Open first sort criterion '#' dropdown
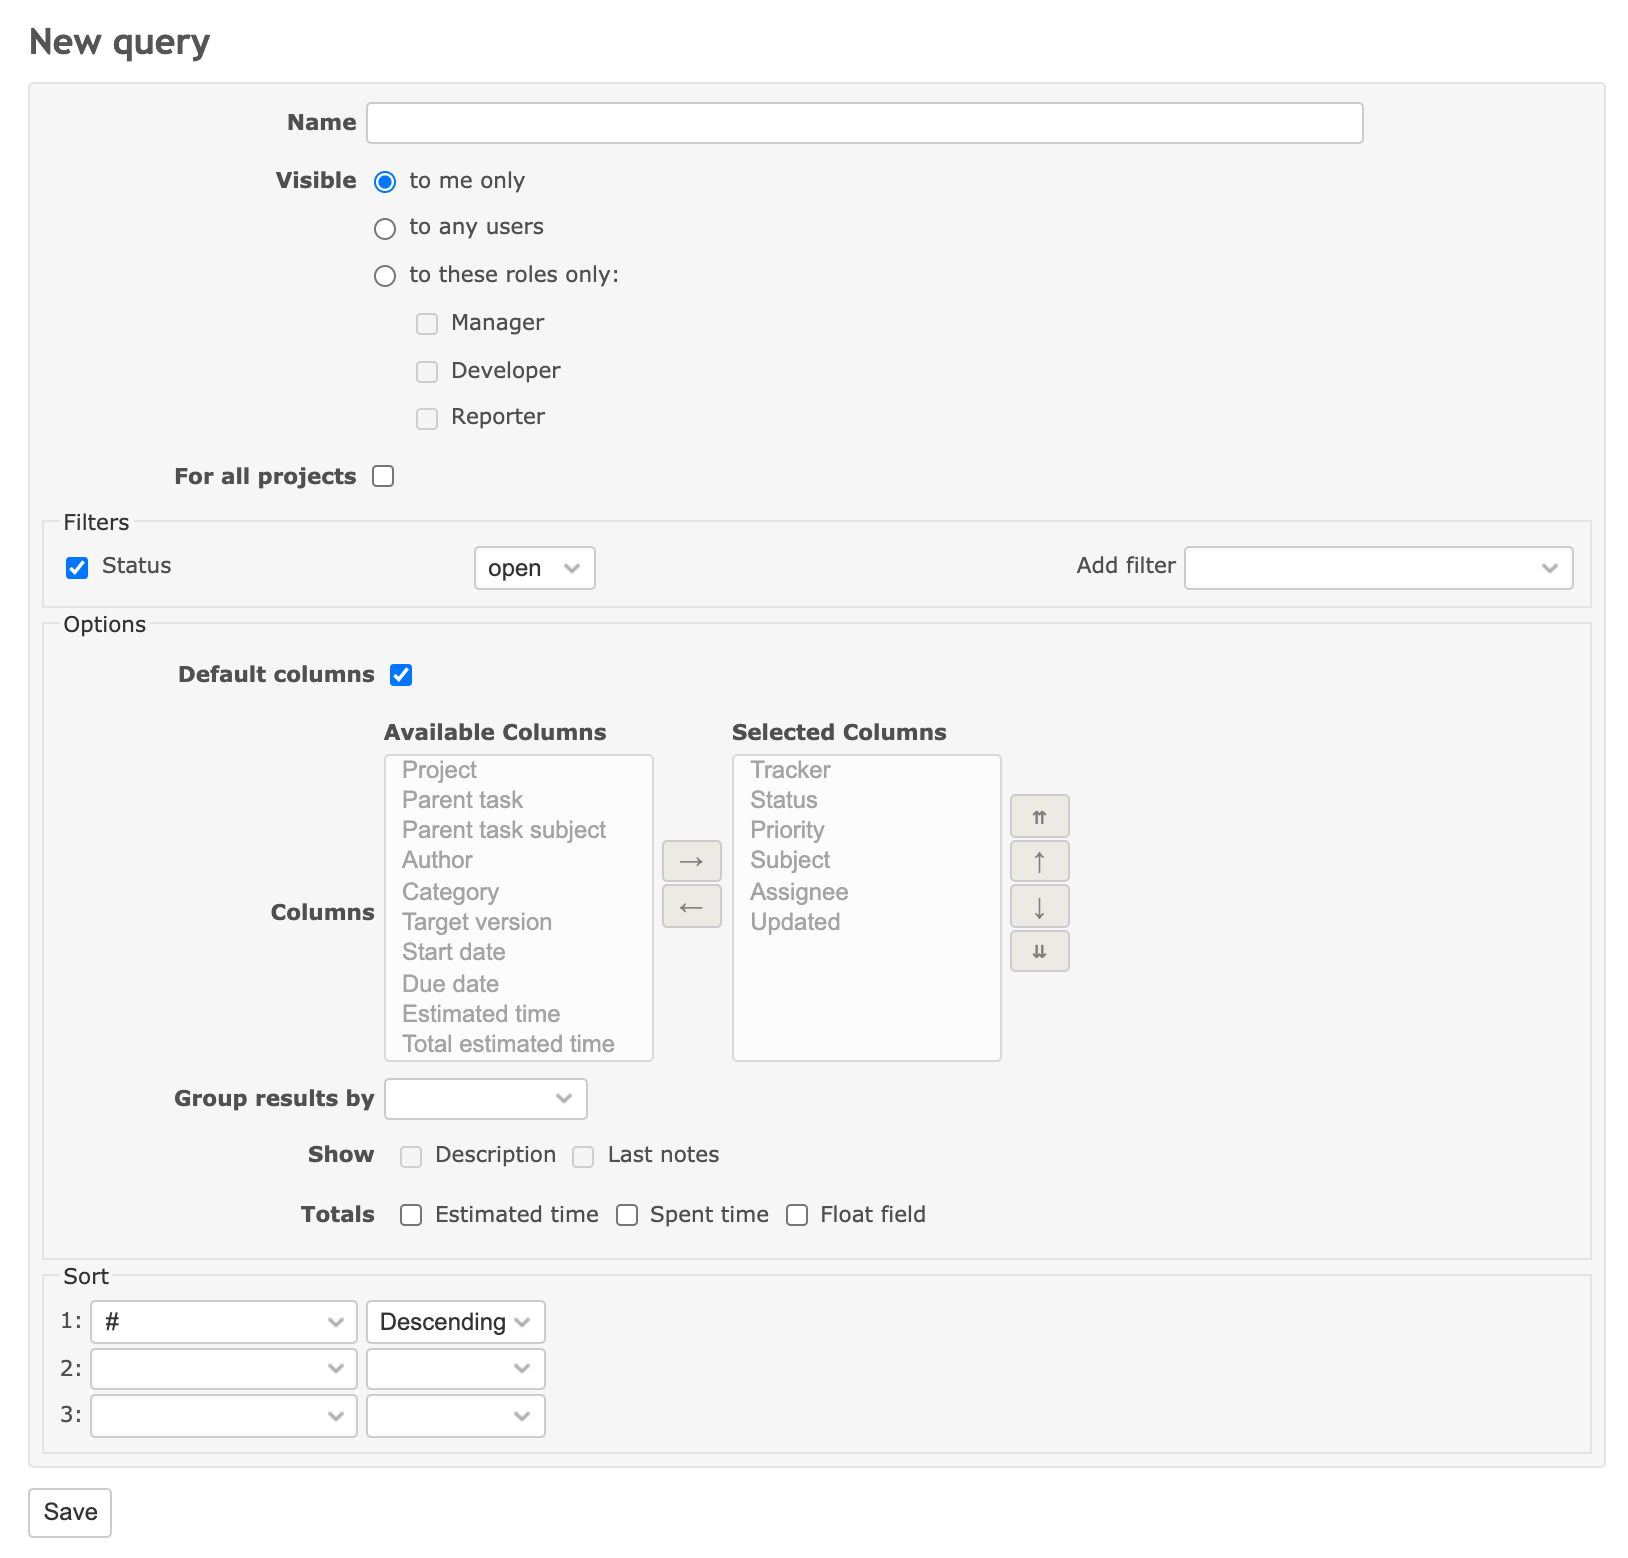 point(223,1322)
